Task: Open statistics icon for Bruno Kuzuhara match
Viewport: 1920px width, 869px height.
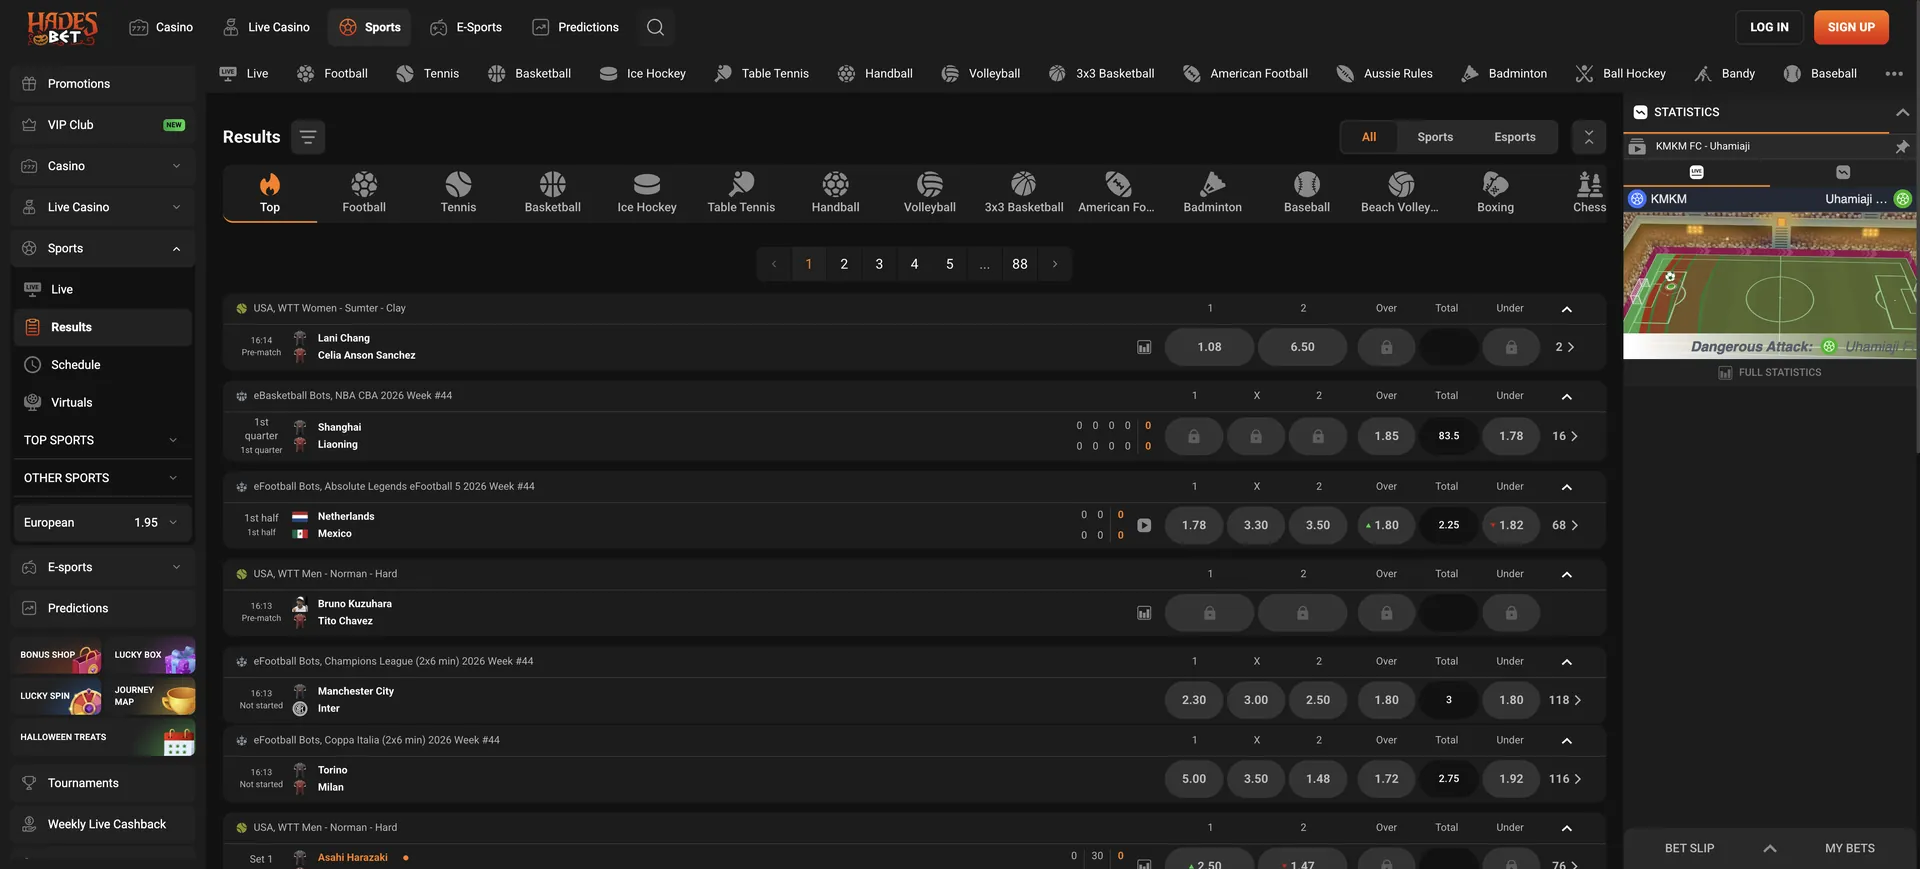Action: (x=1144, y=613)
